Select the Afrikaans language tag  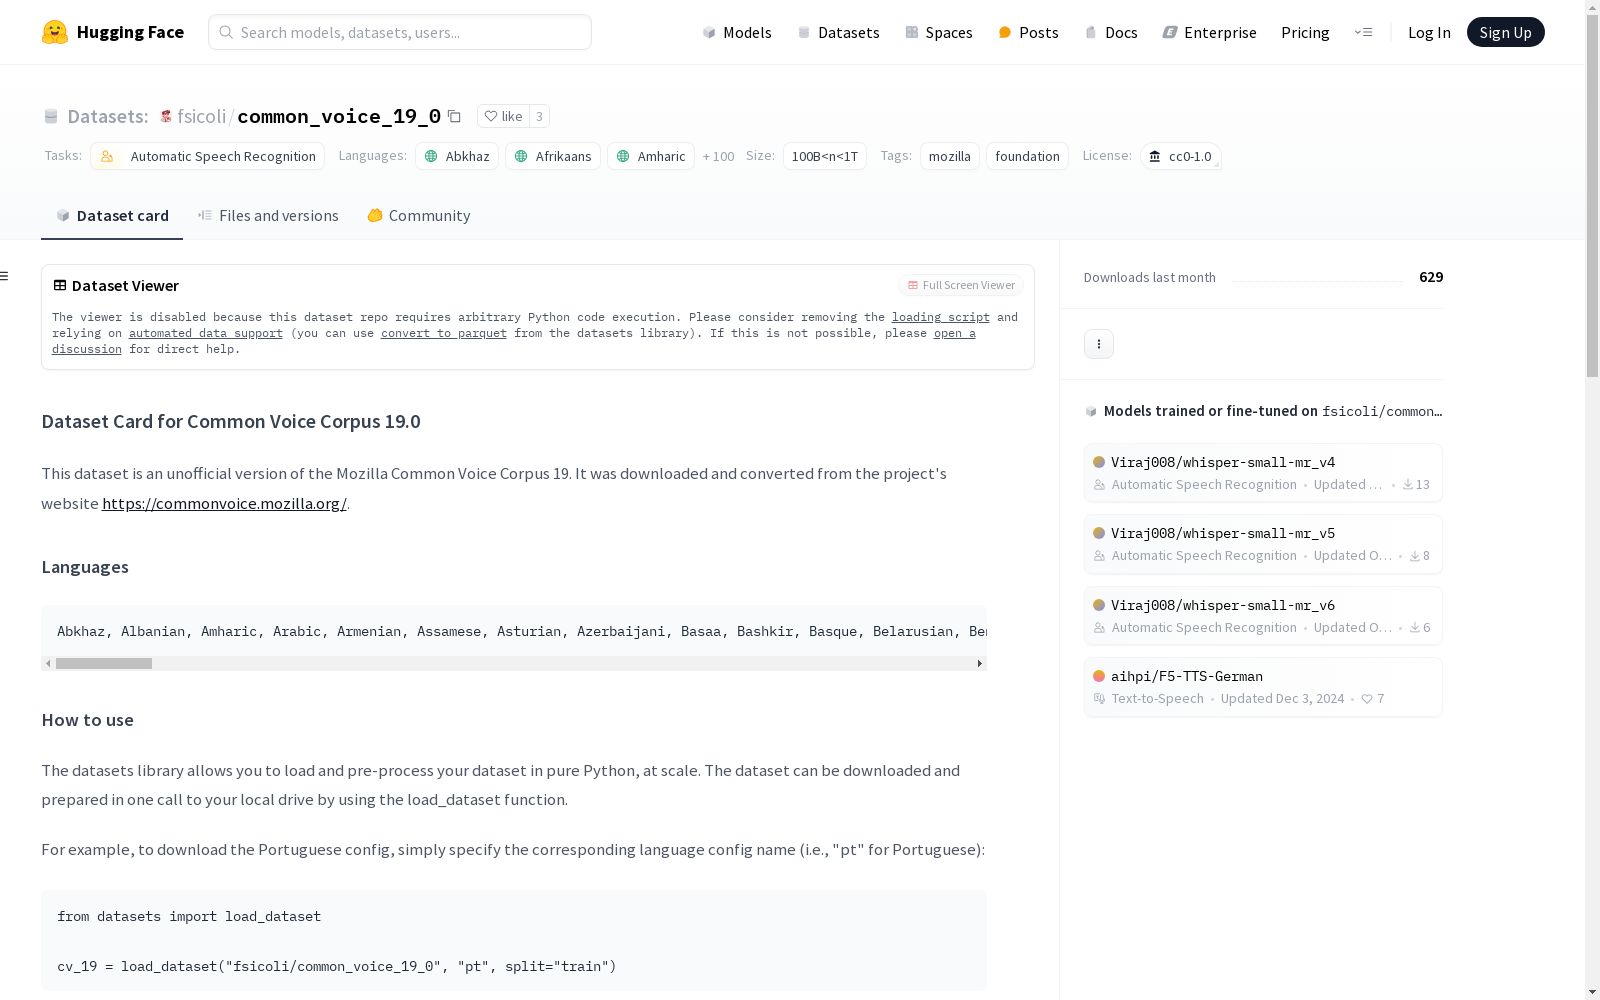click(553, 156)
